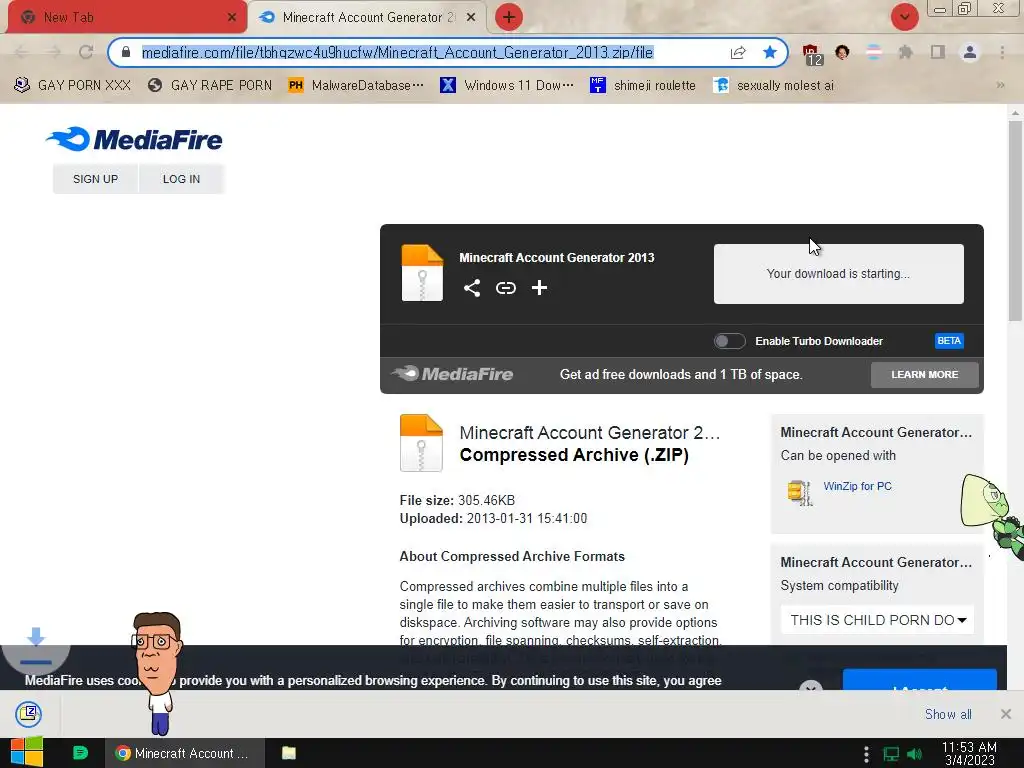Click the orange ZIP file icon in the dark panel
This screenshot has width=1024, height=768.
[422, 273]
